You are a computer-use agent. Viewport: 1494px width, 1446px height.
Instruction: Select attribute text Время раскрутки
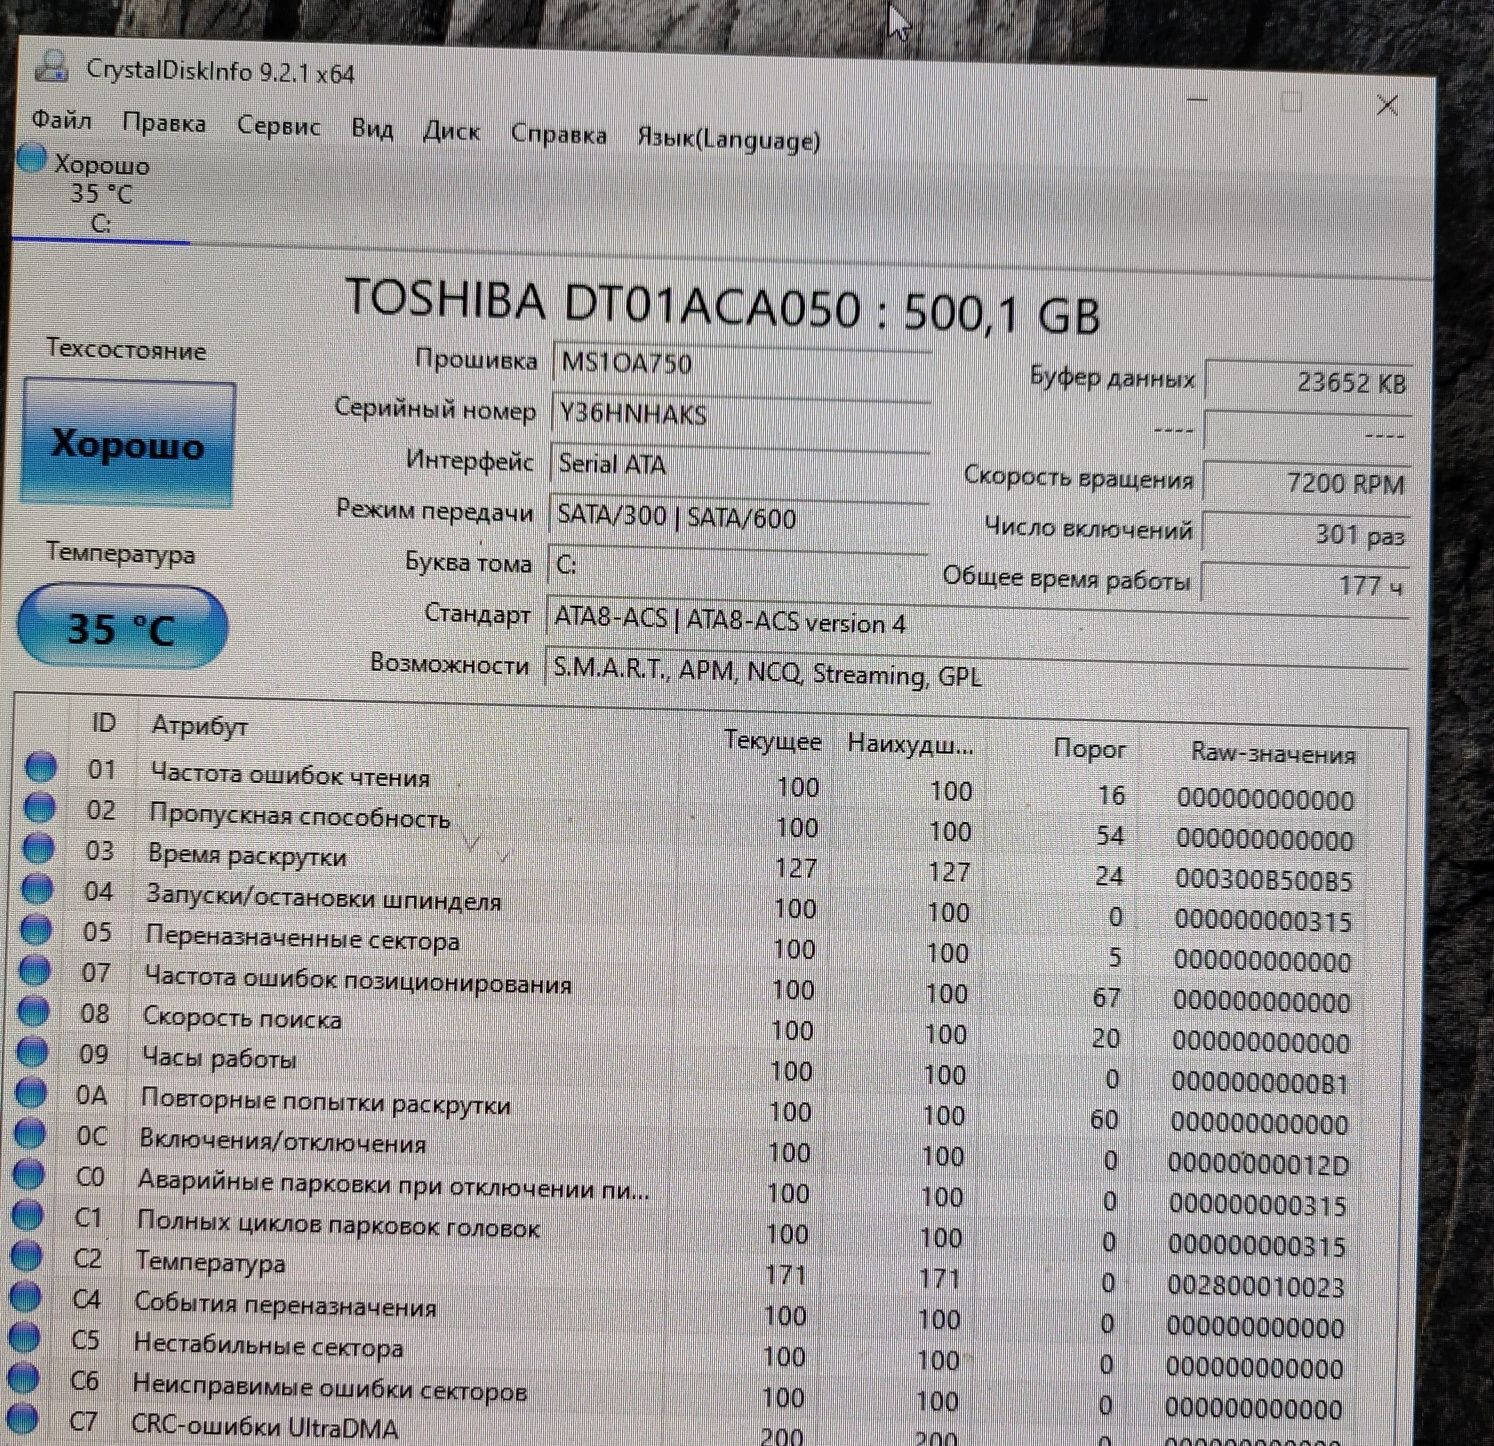(x=246, y=855)
